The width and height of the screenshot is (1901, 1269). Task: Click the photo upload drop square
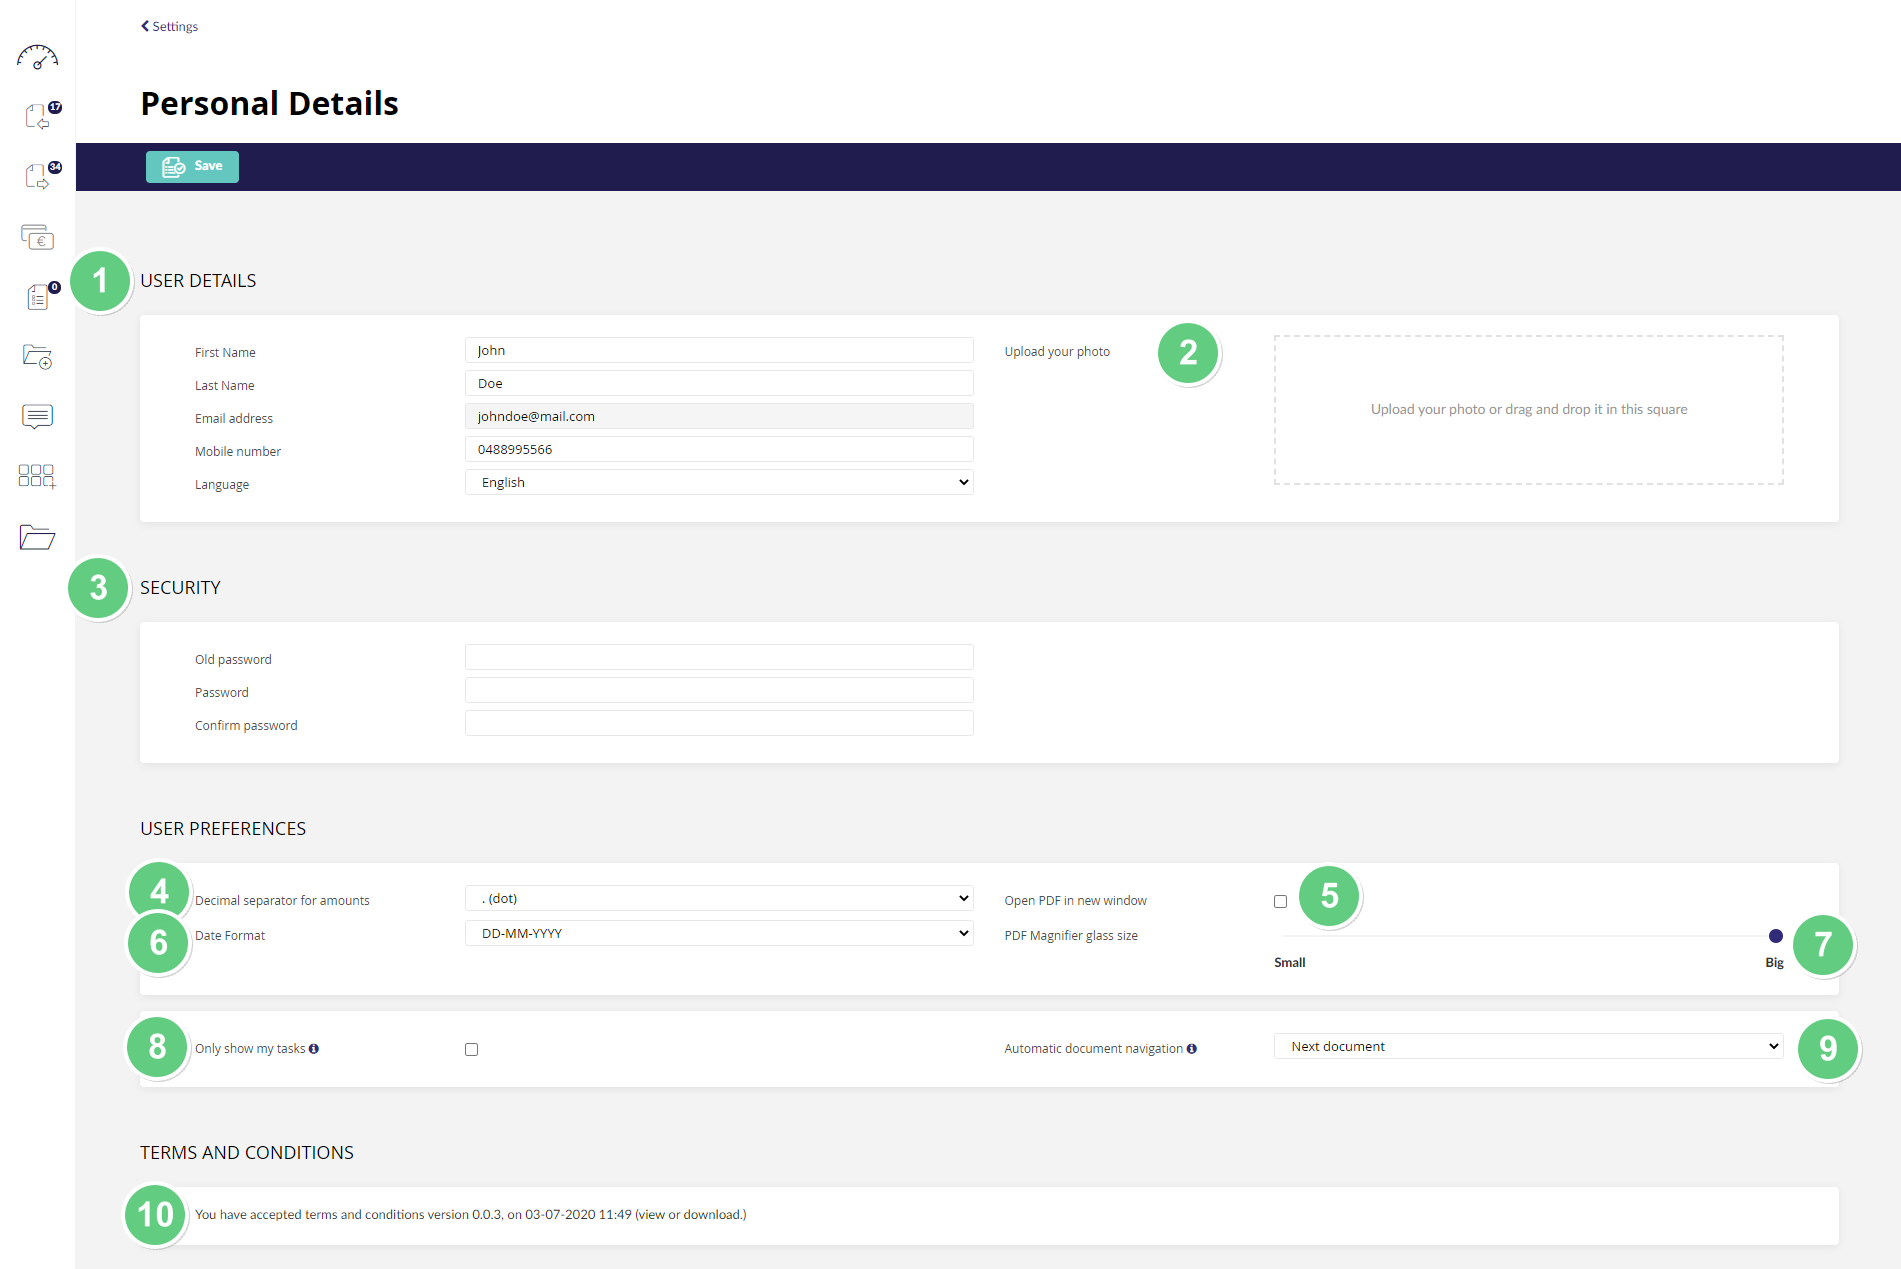point(1528,410)
